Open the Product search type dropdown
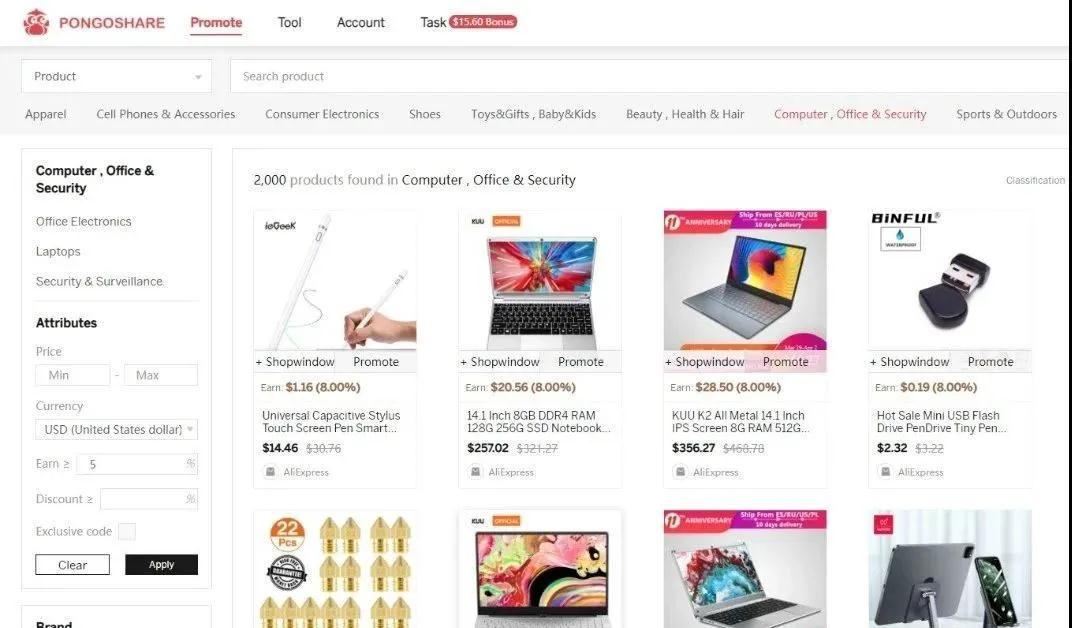This screenshot has height=628, width=1072. coord(116,76)
